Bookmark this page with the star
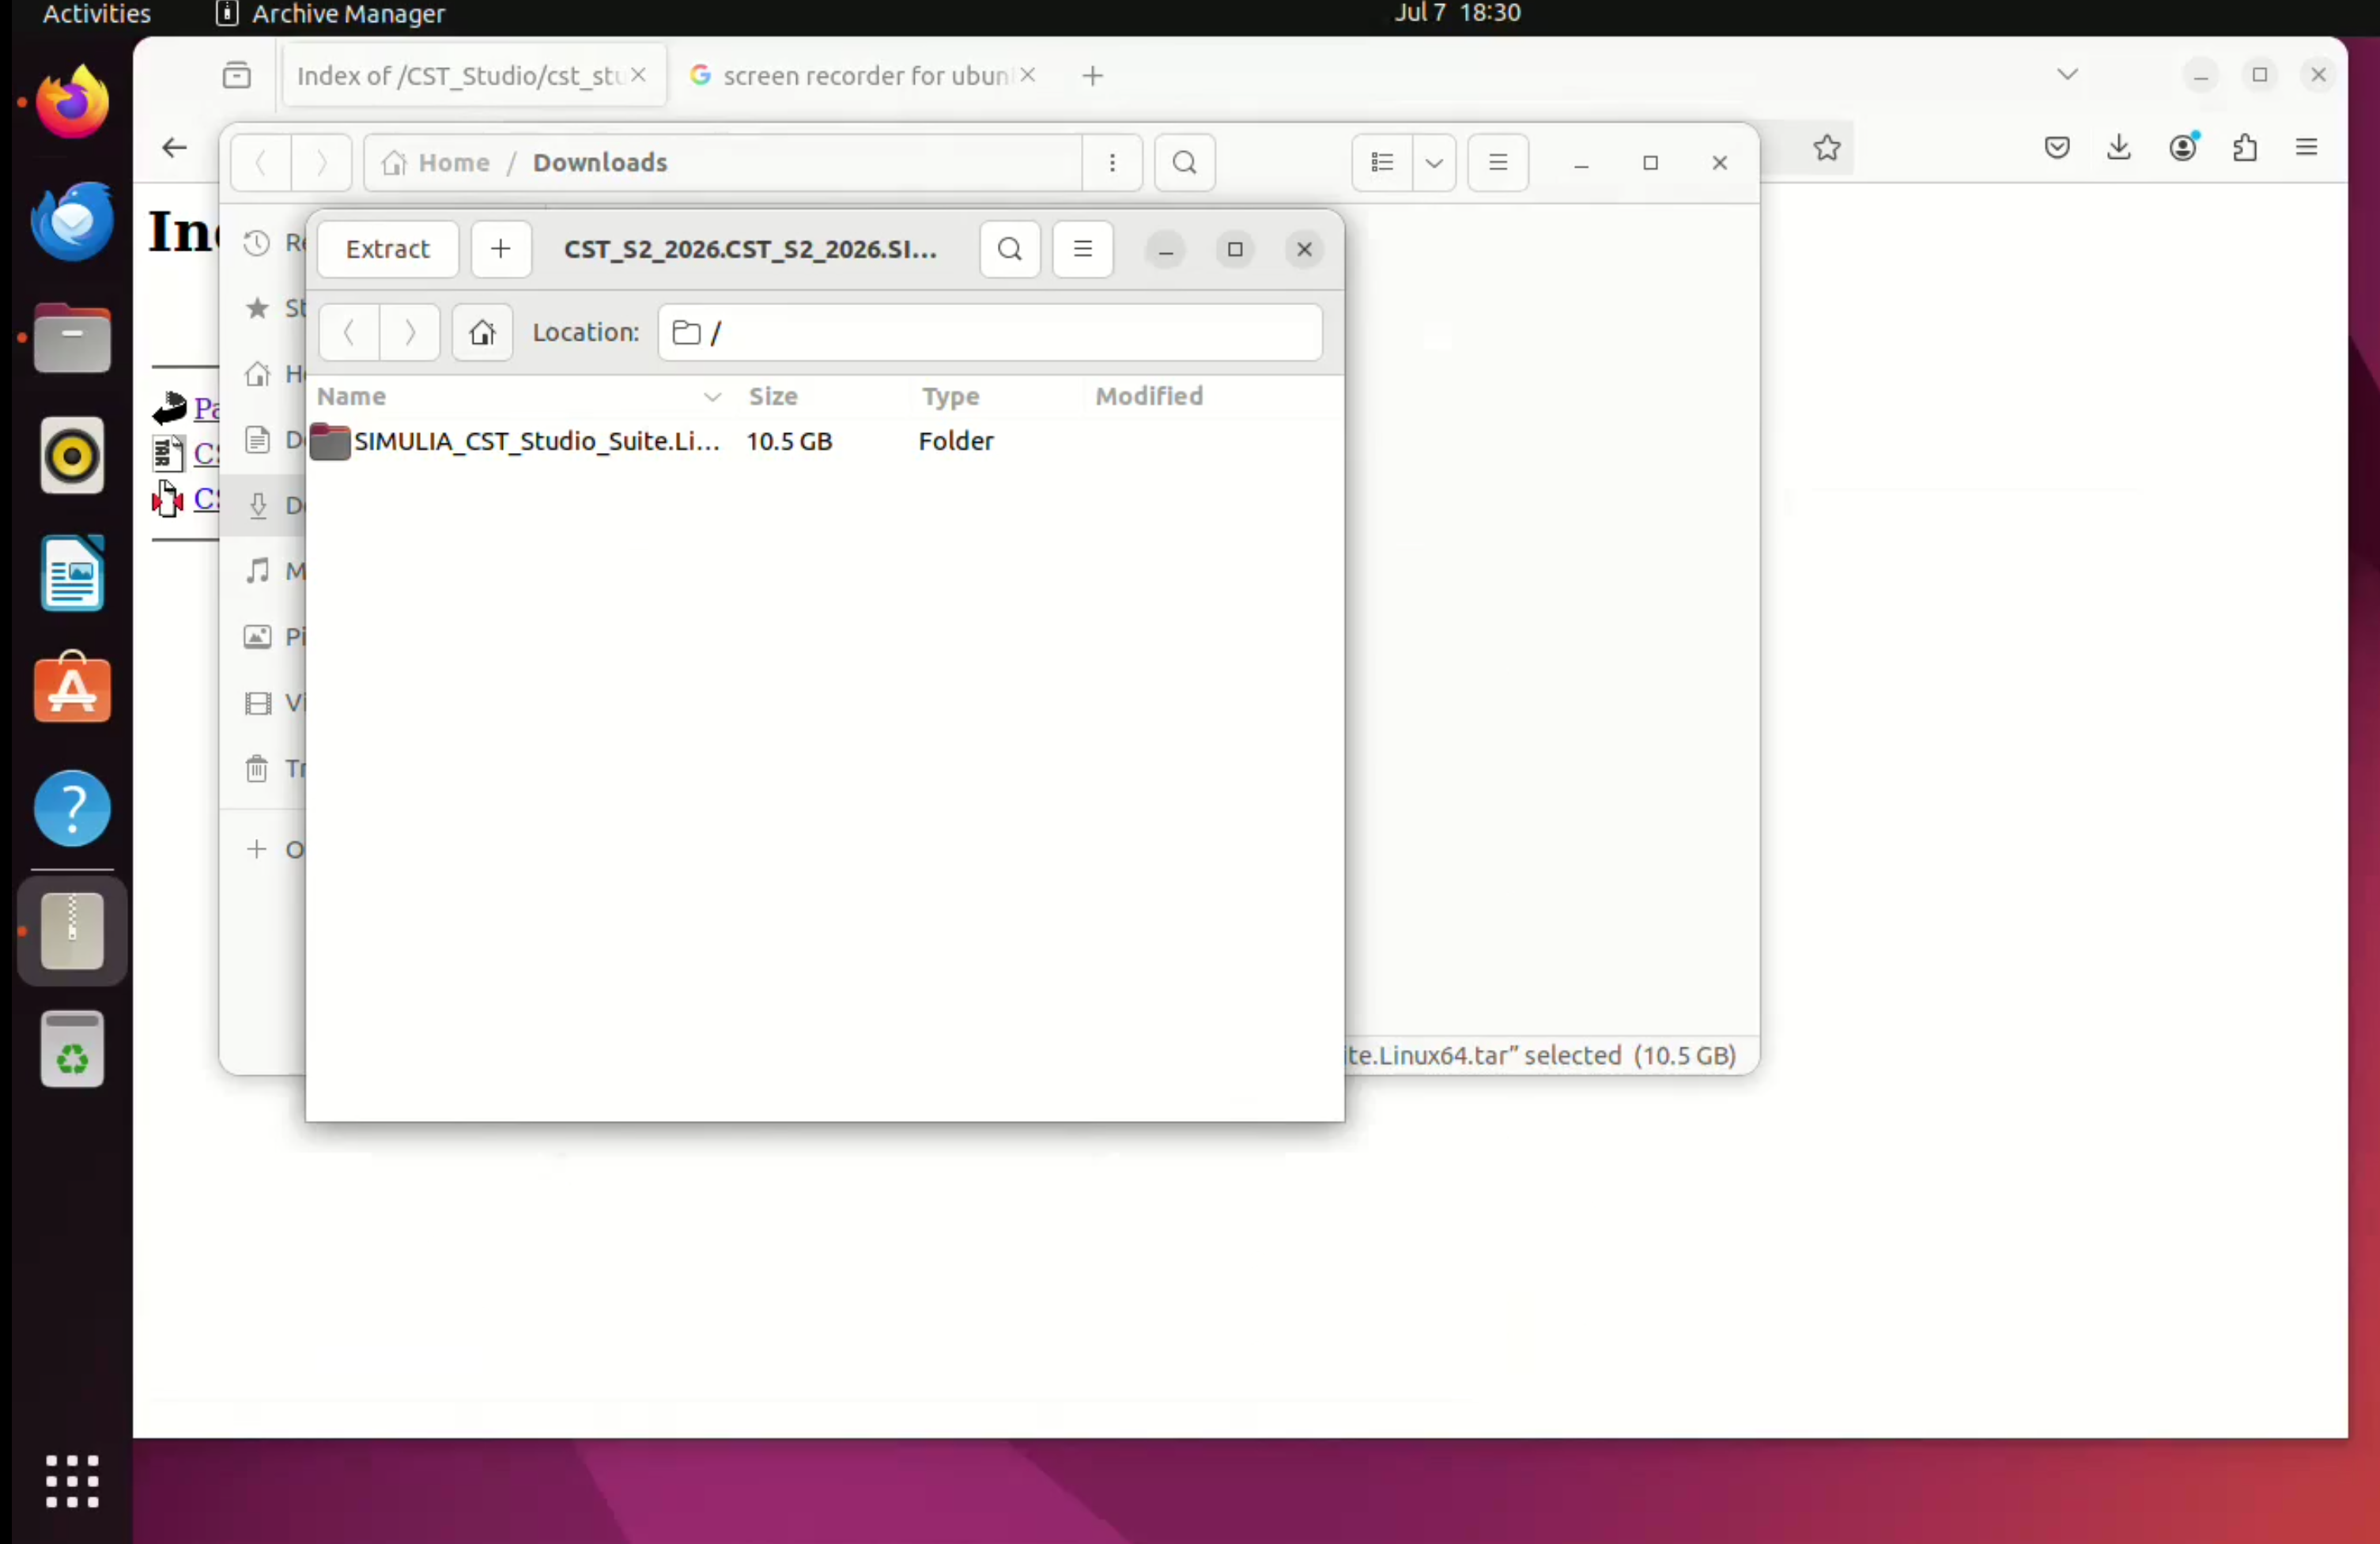This screenshot has width=2380, height=1544. [x=1827, y=148]
